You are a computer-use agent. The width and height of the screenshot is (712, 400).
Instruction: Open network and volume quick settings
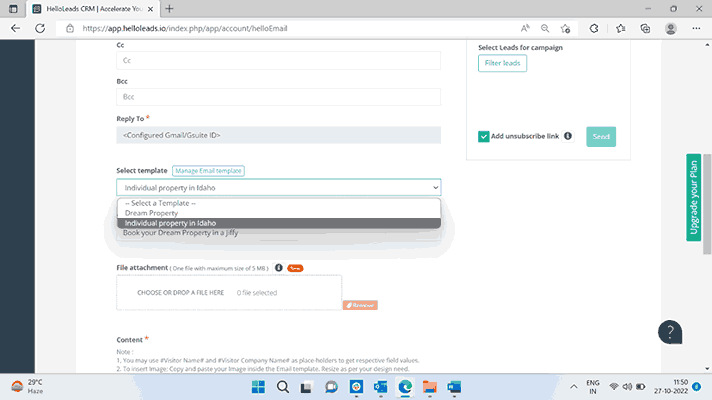[627, 387]
